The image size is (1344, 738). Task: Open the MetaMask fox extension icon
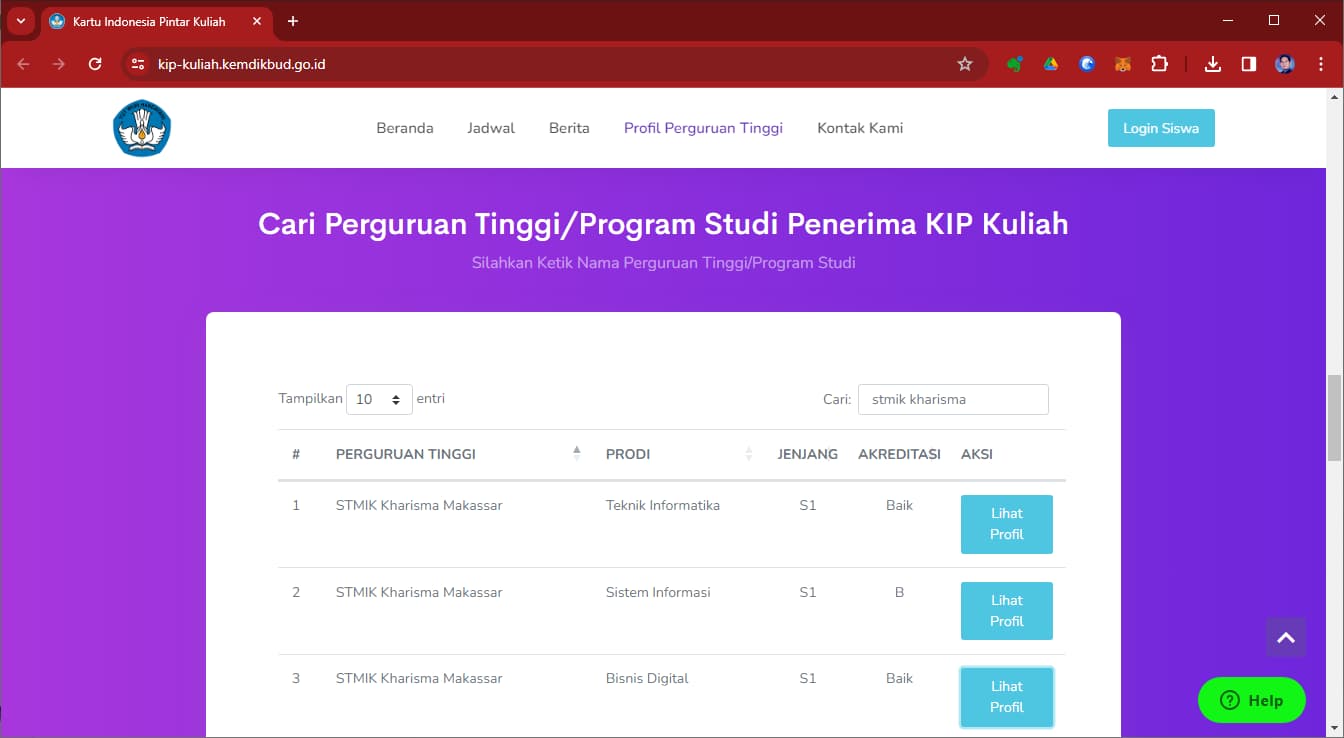(x=1123, y=64)
